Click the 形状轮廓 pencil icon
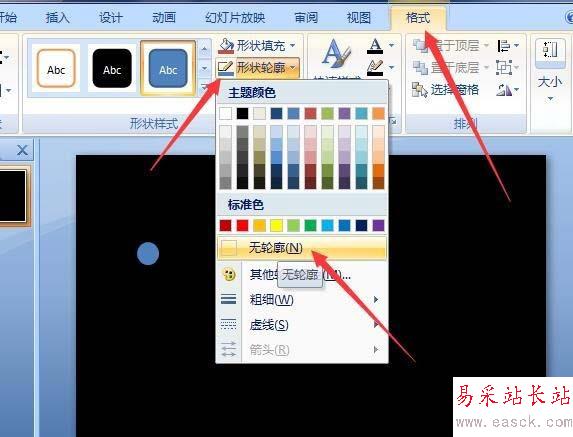The width and height of the screenshot is (573, 437). pyautogui.click(x=225, y=68)
